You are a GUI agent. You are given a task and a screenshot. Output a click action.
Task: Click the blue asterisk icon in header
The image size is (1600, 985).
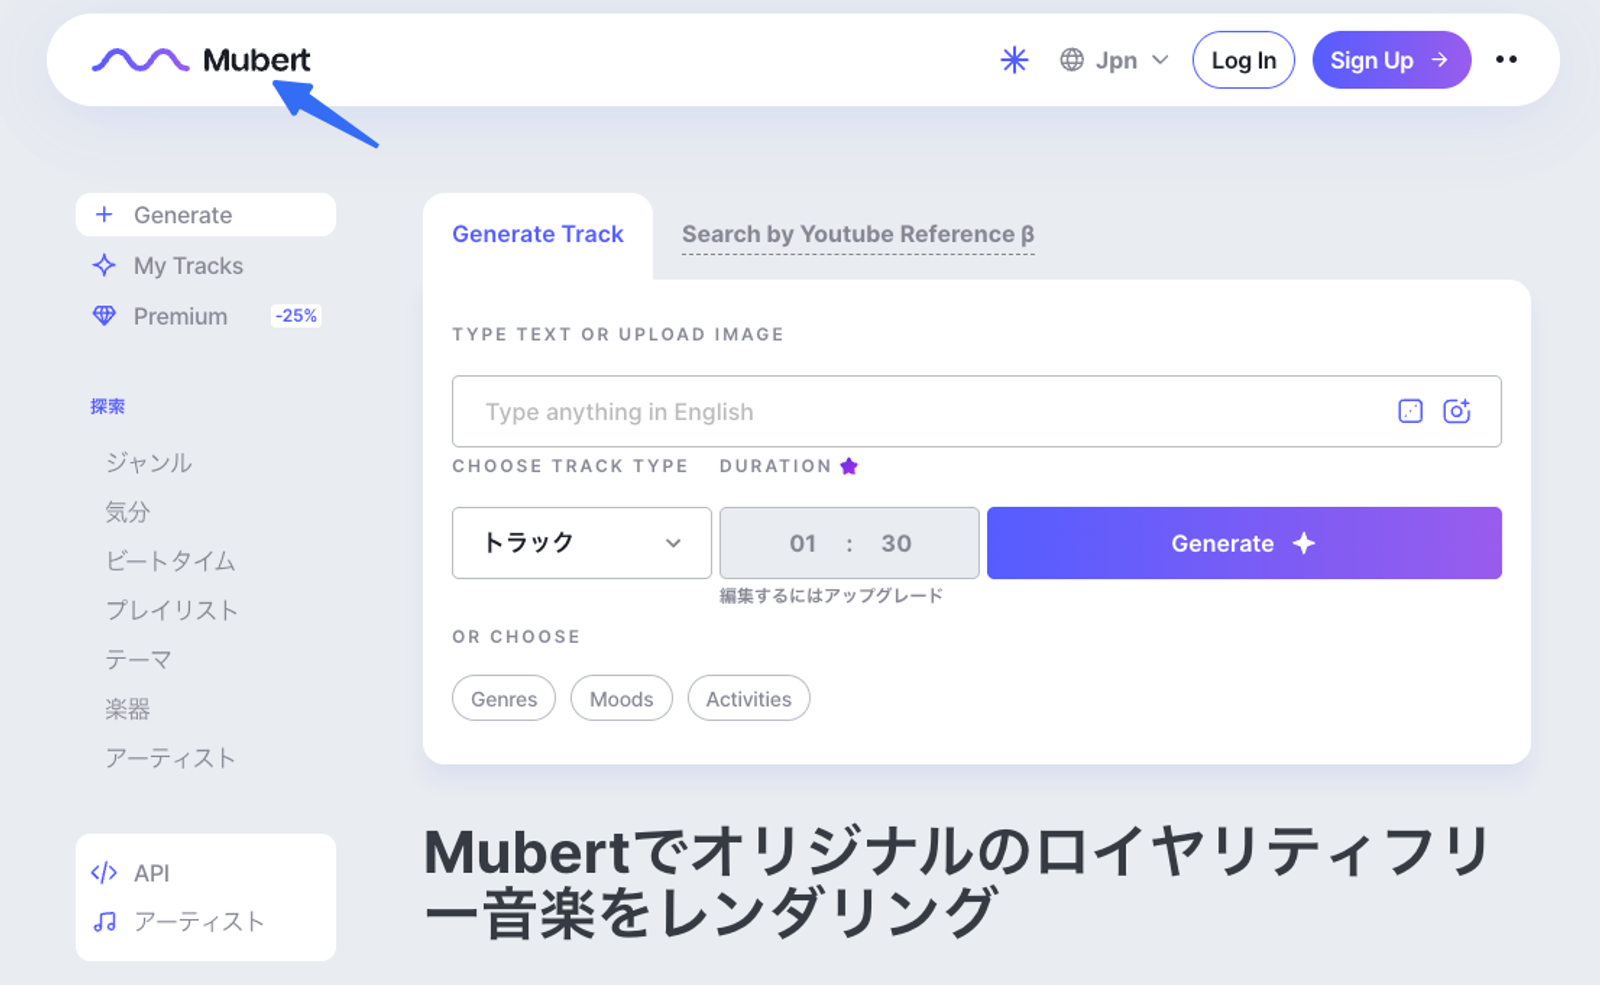point(1014,60)
